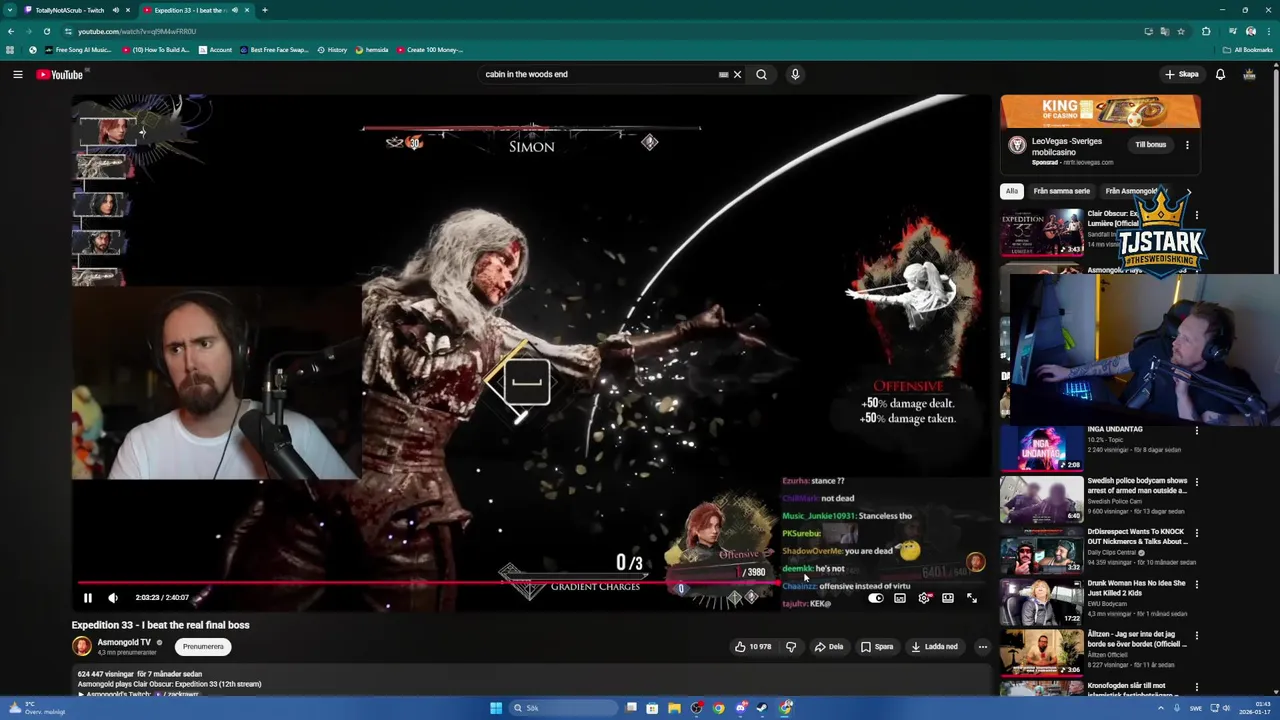Open Chrome three-dot menu
Image resolution: width=1280 pixels, height=720 pixels.
tap(1268, 31)
